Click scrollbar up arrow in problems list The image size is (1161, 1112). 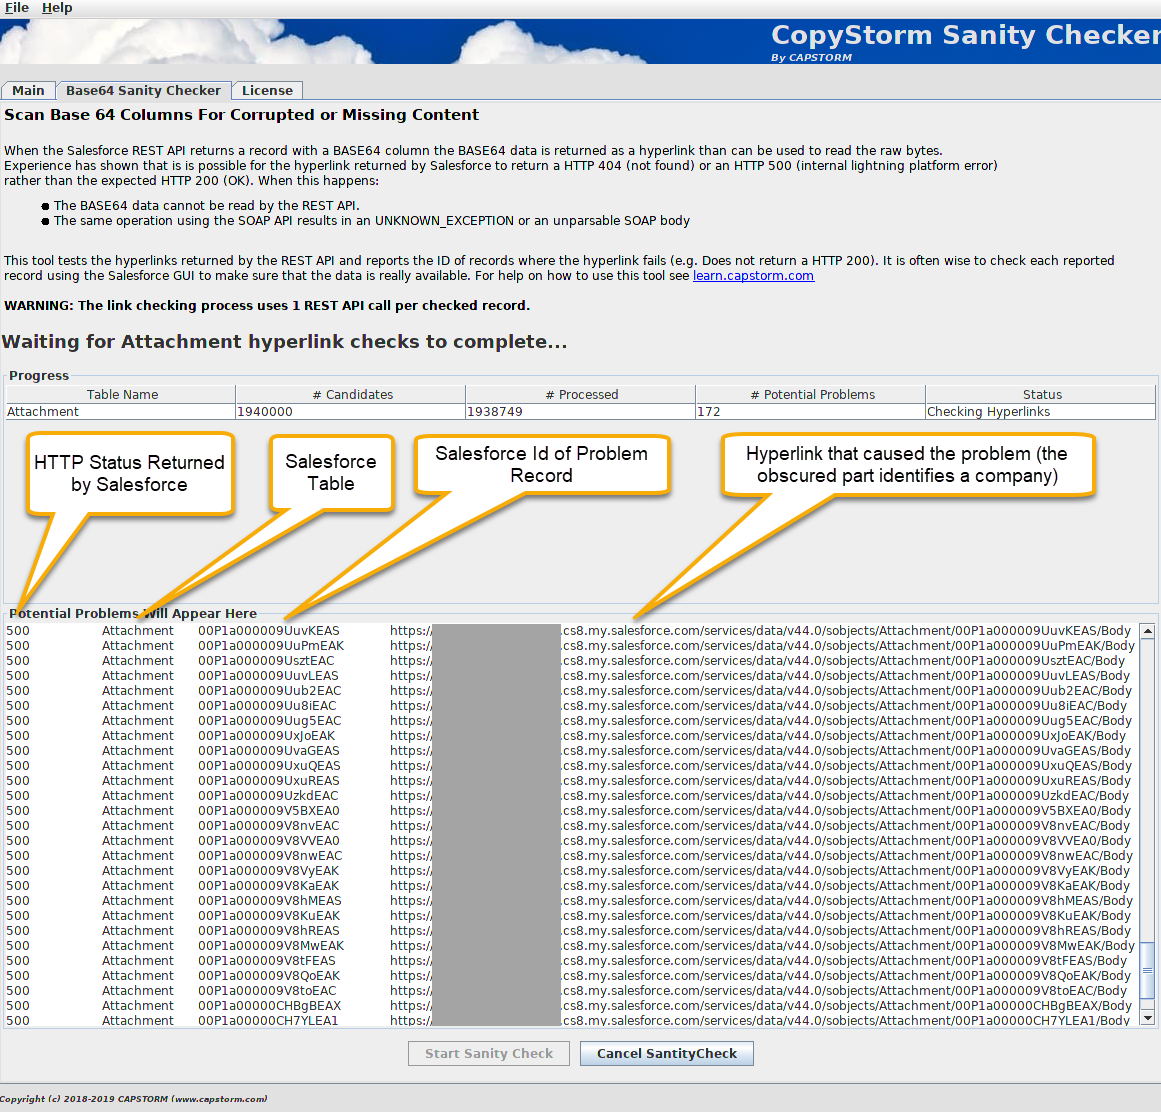click(x=1148, y=632)
